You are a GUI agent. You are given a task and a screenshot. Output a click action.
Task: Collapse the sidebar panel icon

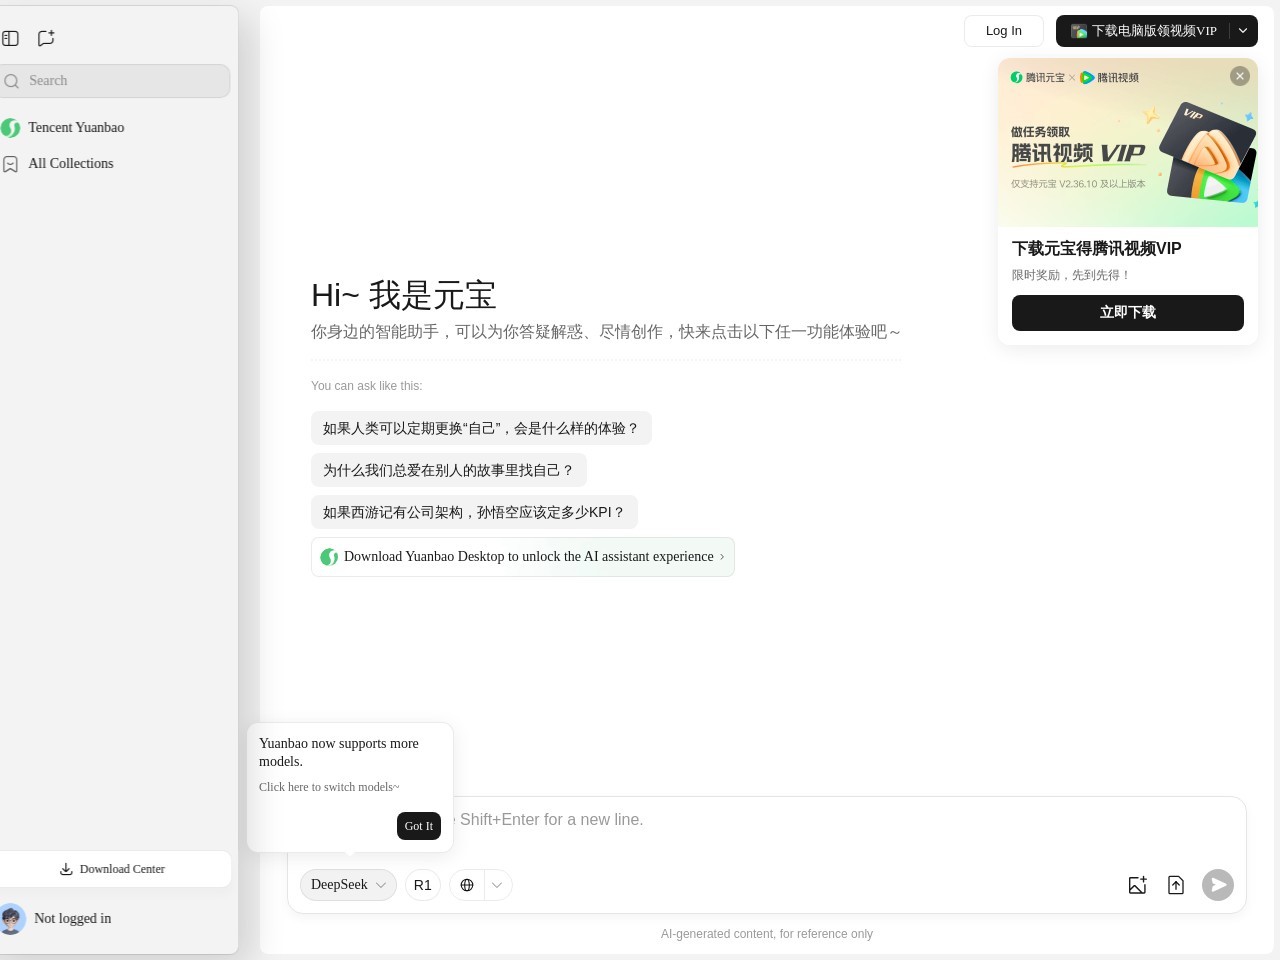[11, 38]
